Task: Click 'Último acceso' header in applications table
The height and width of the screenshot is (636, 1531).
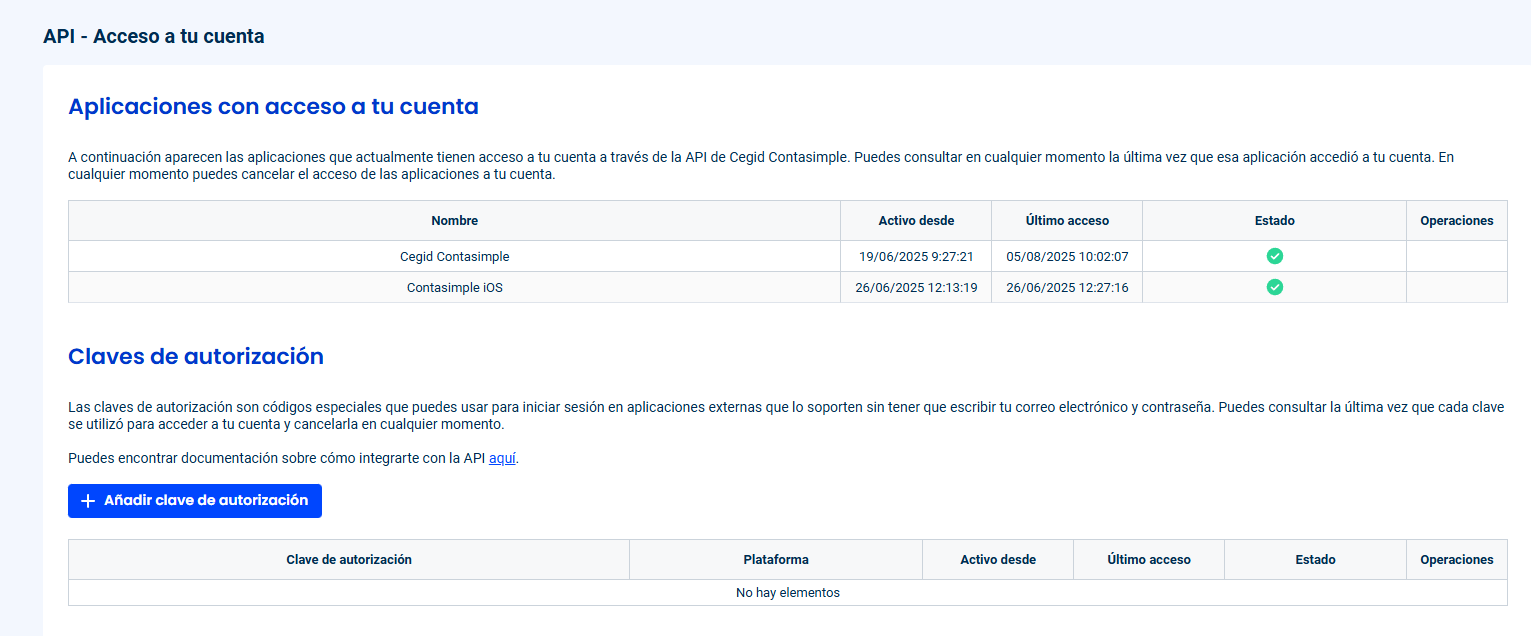Action: coord(1067,221)
